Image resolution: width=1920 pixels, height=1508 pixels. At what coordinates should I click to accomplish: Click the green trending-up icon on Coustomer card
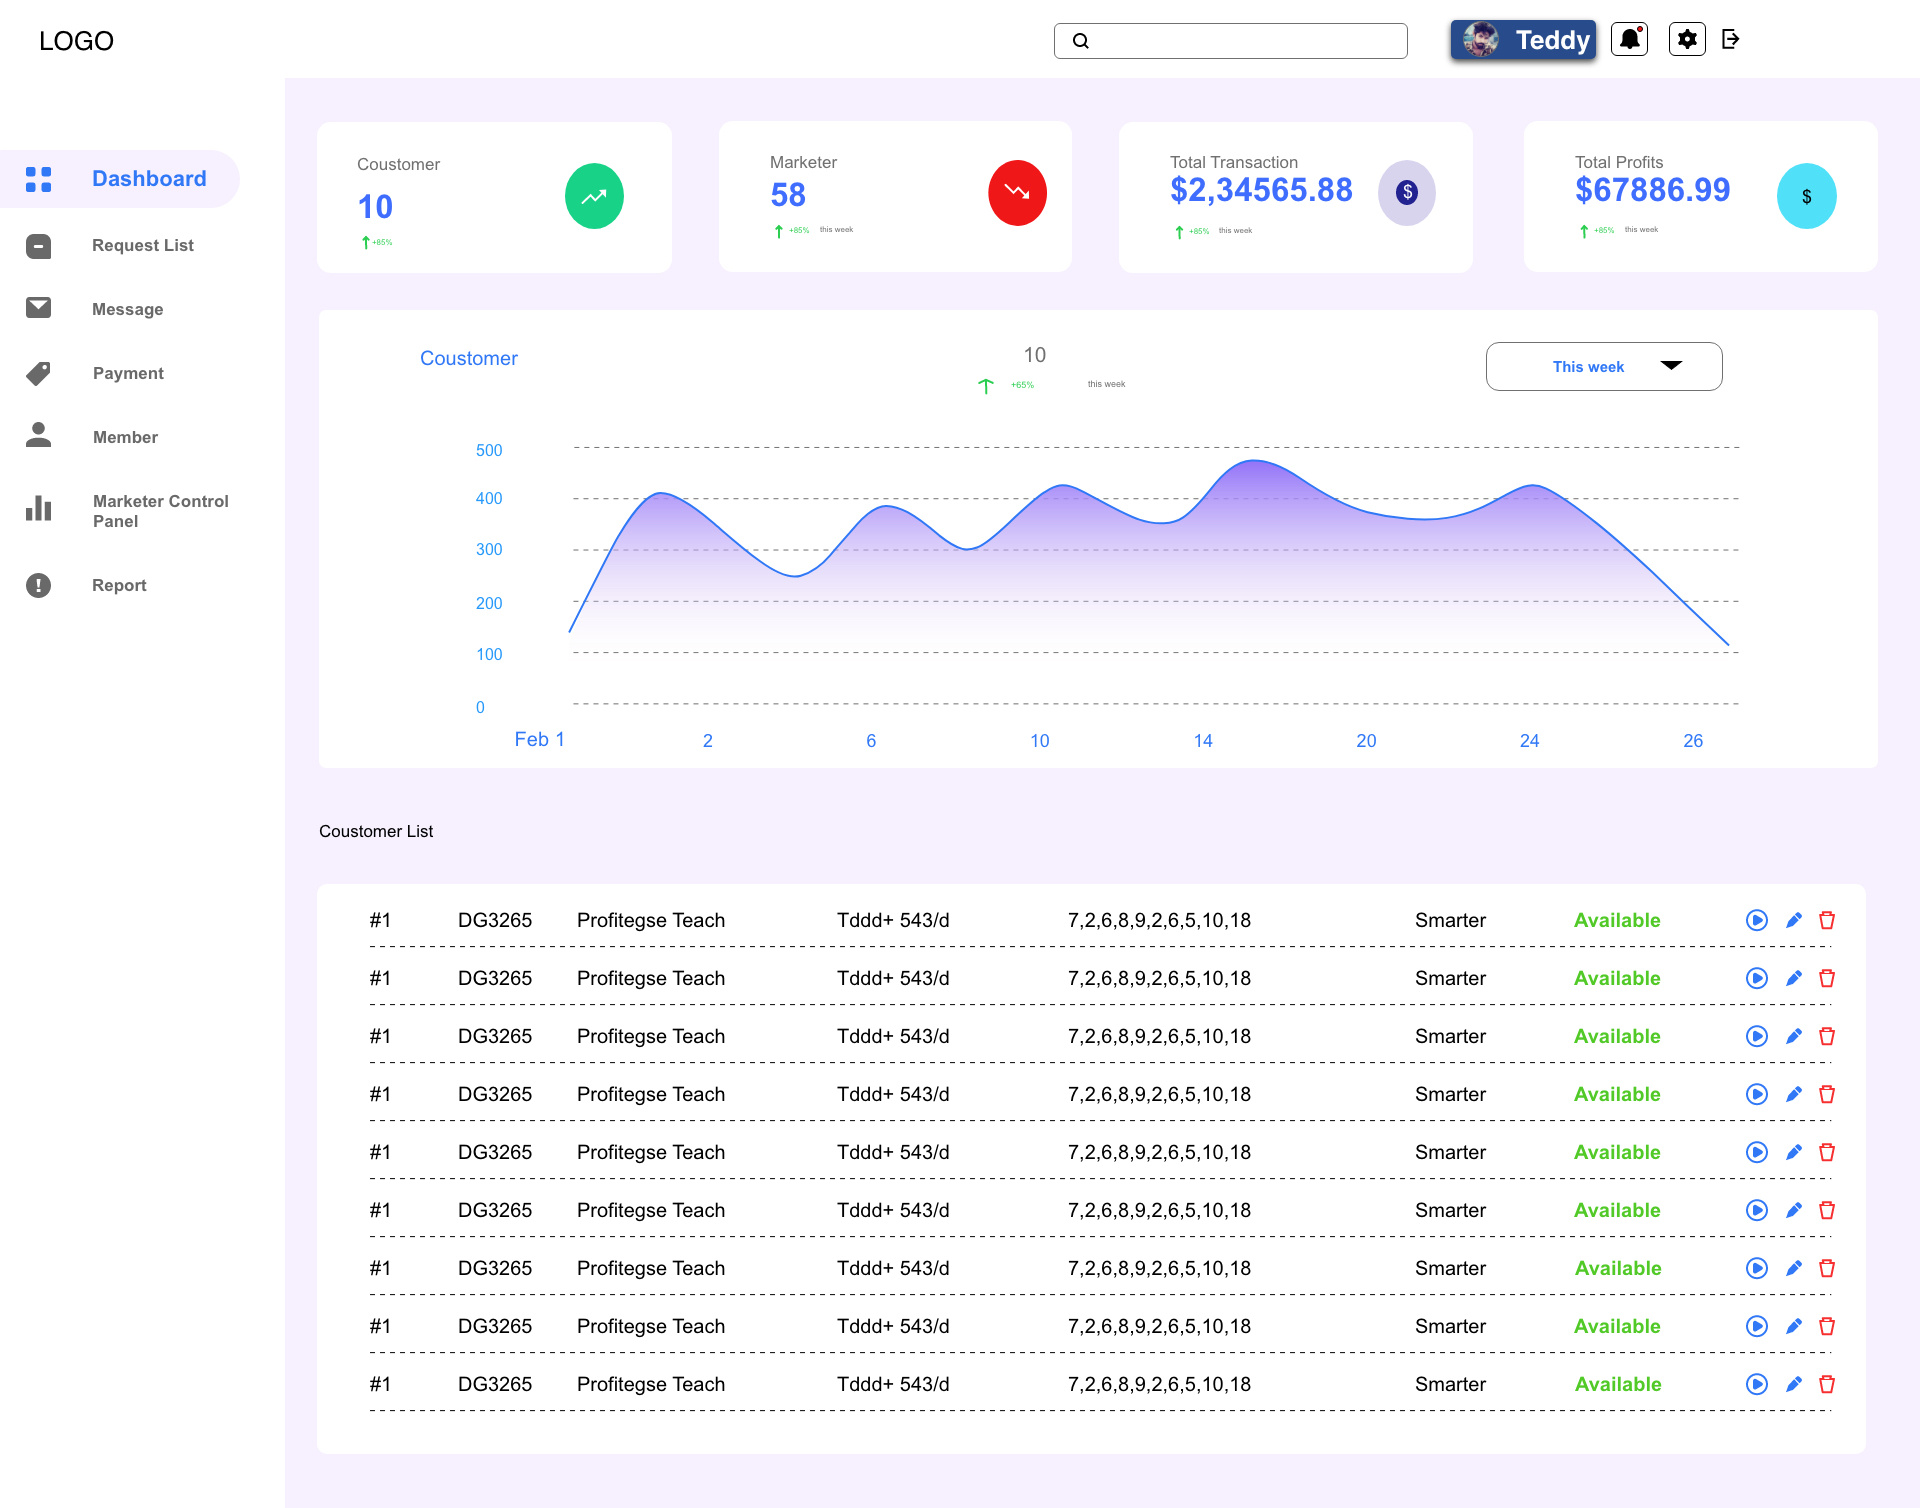point(594,196)
